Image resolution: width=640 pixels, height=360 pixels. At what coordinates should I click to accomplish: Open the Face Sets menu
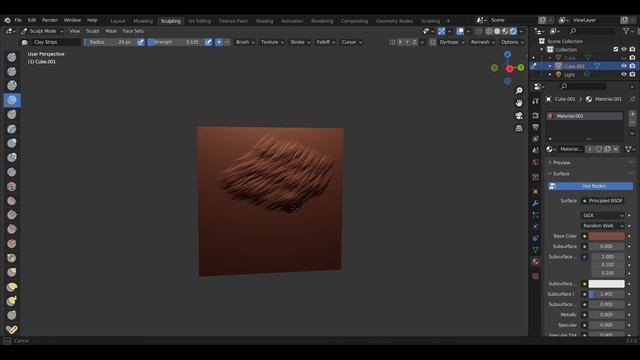133,31
